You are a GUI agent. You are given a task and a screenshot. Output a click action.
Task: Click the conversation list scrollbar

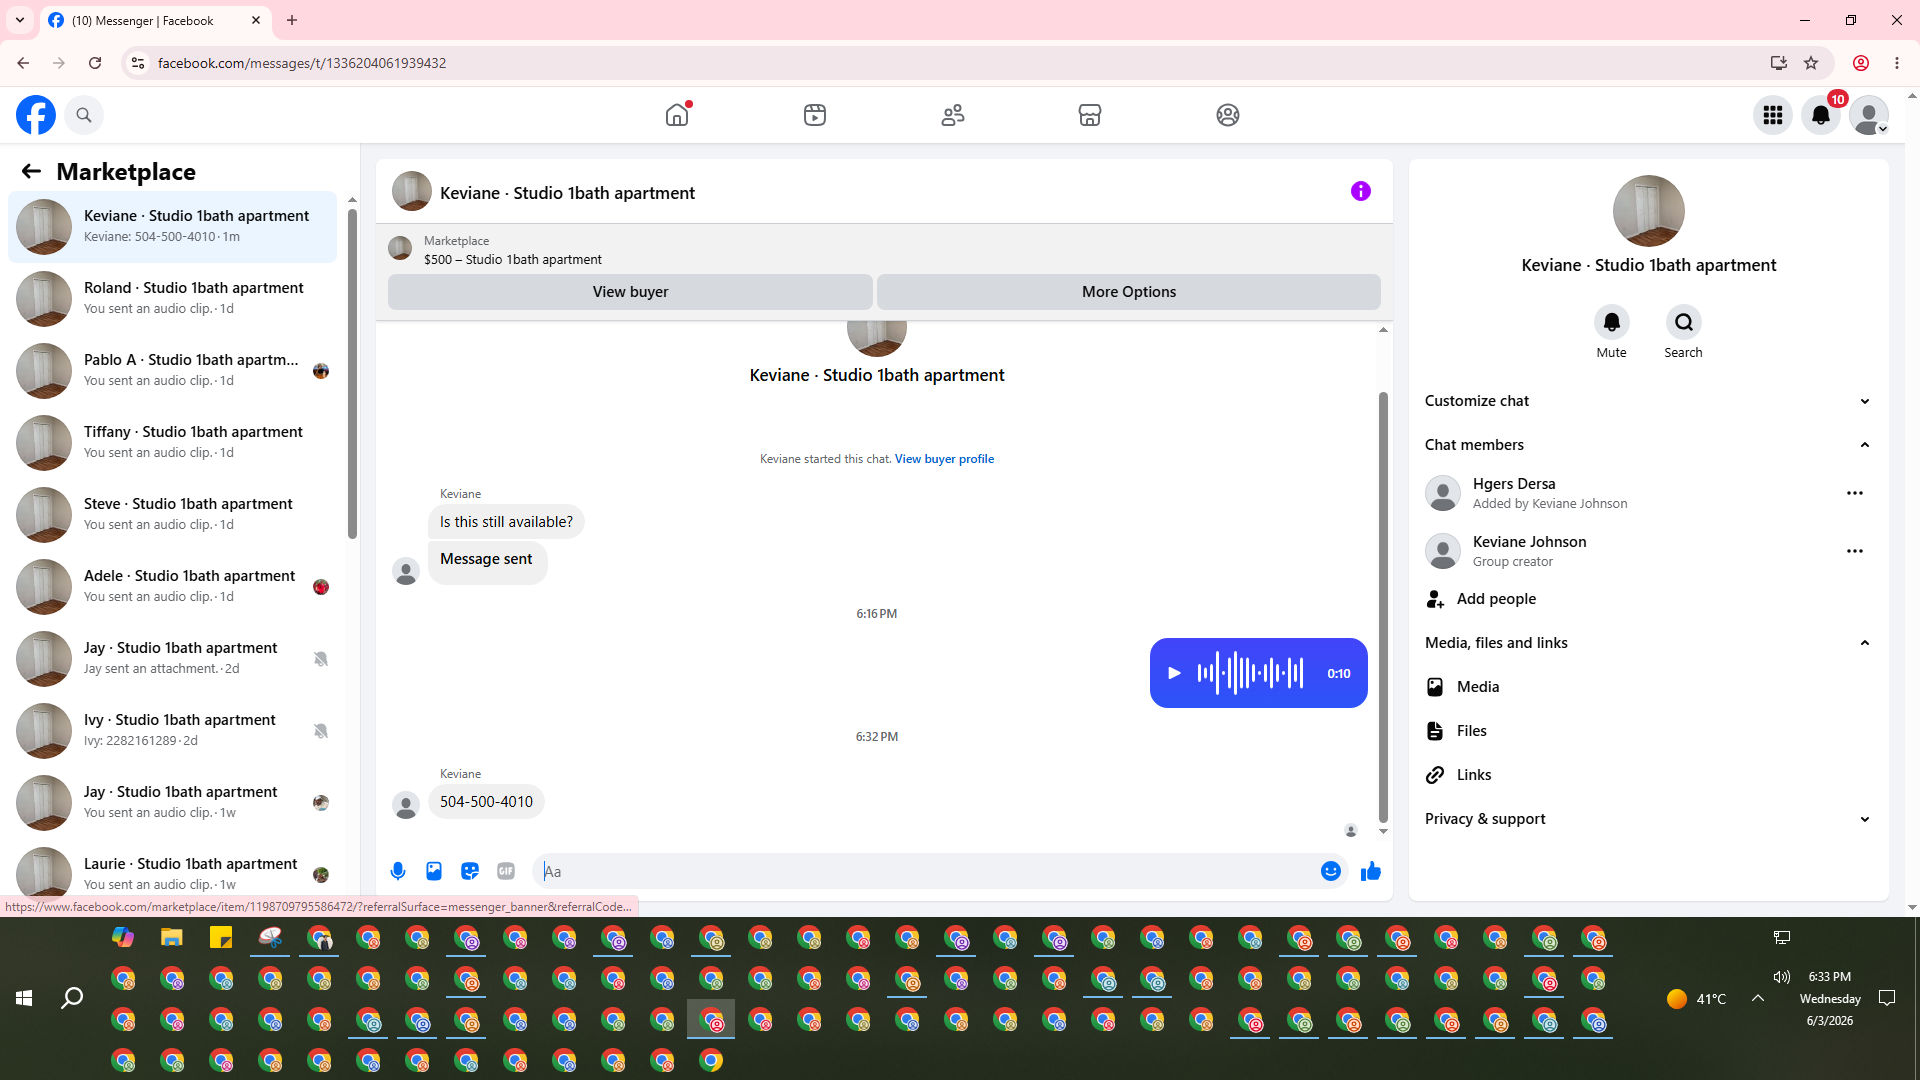pyautogui.click(x=352, y=373)
